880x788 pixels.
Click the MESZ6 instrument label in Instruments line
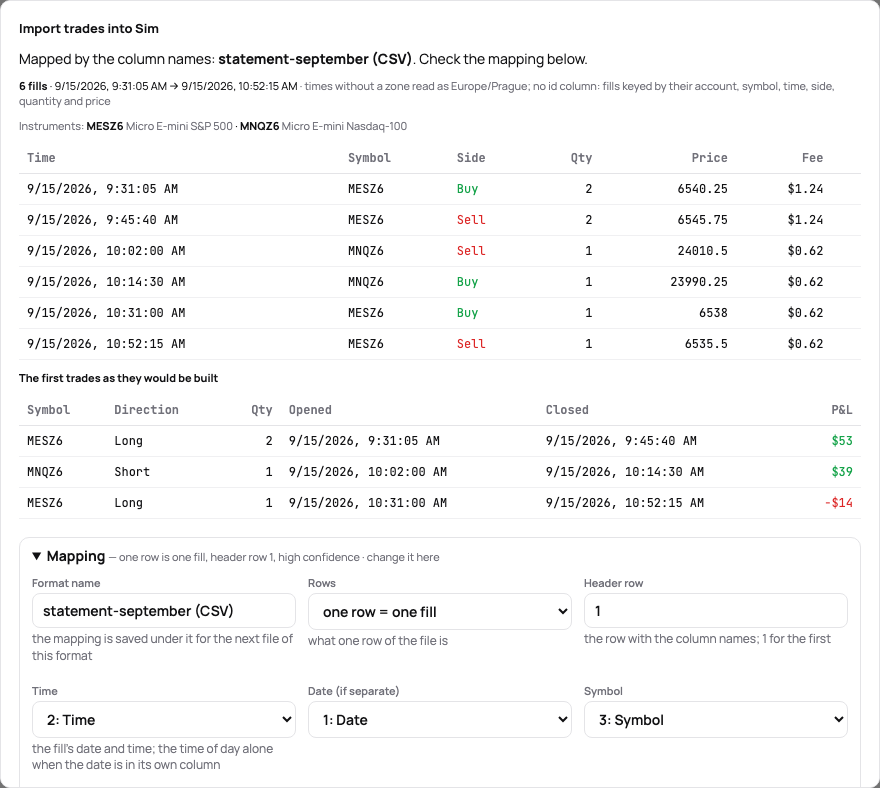104,126
